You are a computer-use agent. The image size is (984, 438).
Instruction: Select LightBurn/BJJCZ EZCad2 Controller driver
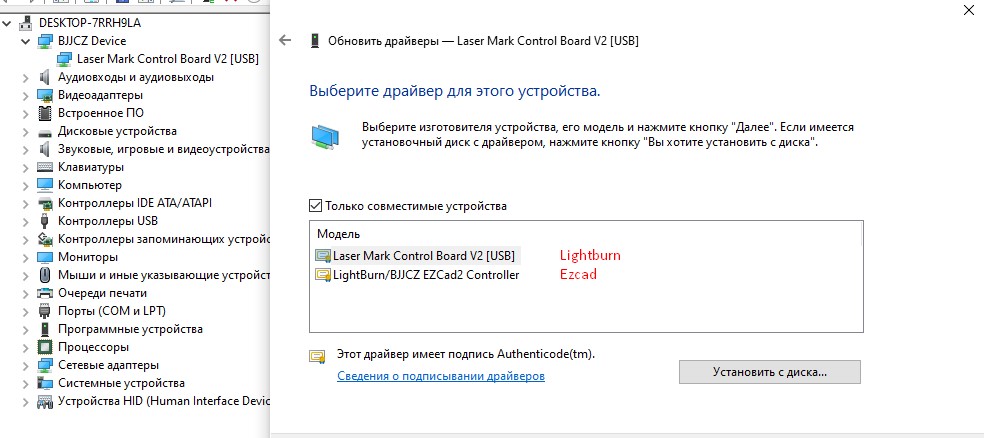click(x=426, y=275)
